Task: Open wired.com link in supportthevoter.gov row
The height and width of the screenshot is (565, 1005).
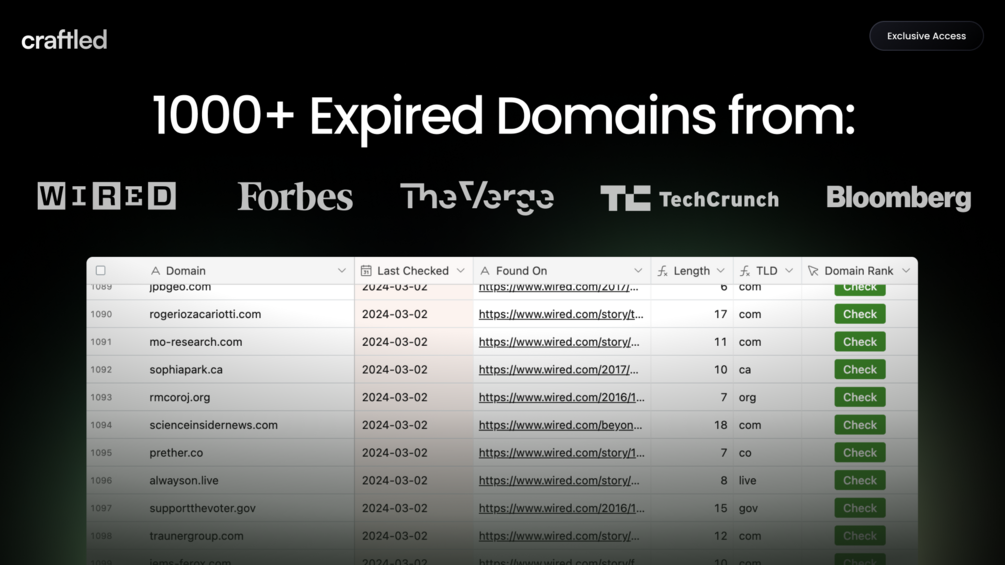Action: tap(561, 508)
